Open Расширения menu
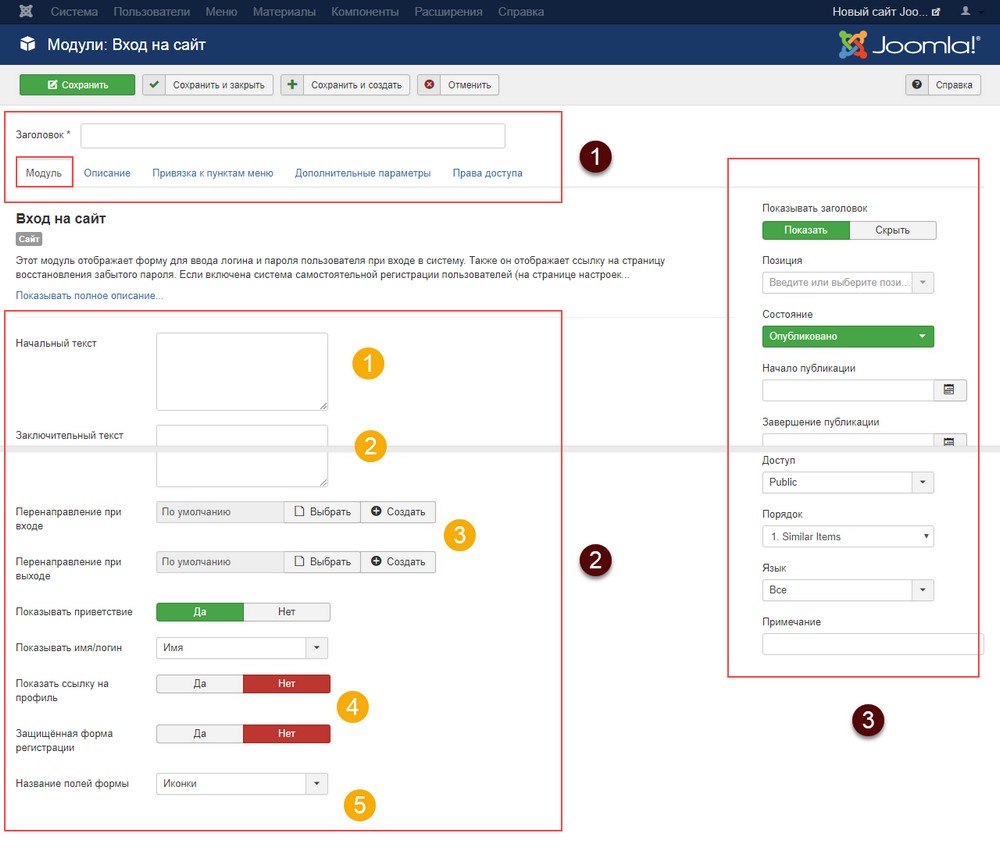The width and height of the screenshot is (1000, 862). point(448,11)
